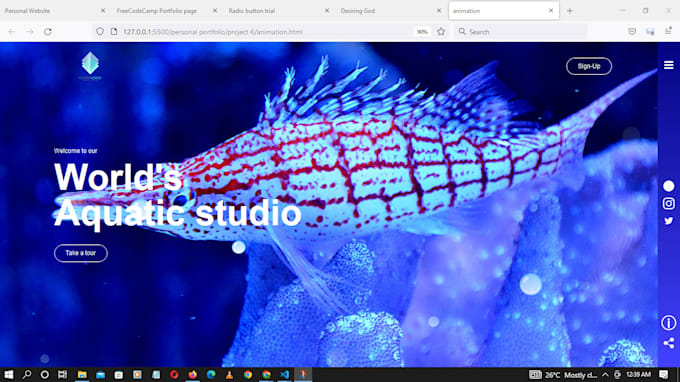Click the info icon in the sidebar
This screenshot has width=680, height=382.
(x=668, y=323)
